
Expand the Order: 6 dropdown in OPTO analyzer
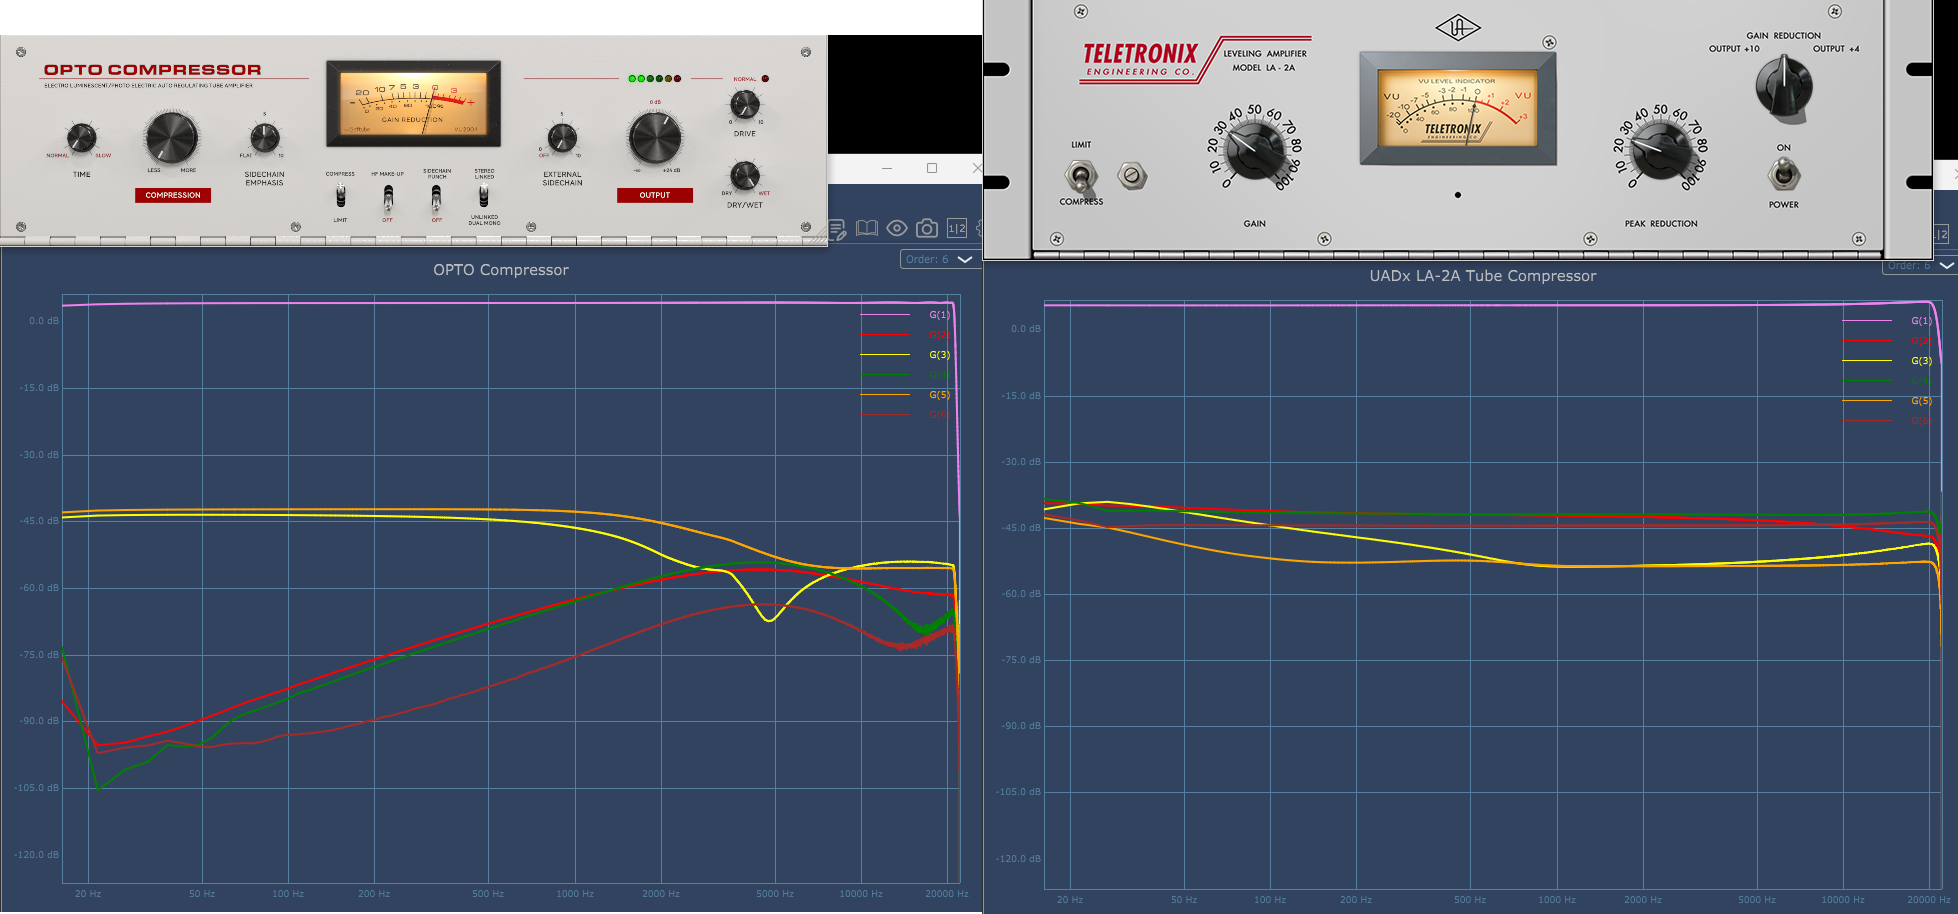tap(938, 259)
